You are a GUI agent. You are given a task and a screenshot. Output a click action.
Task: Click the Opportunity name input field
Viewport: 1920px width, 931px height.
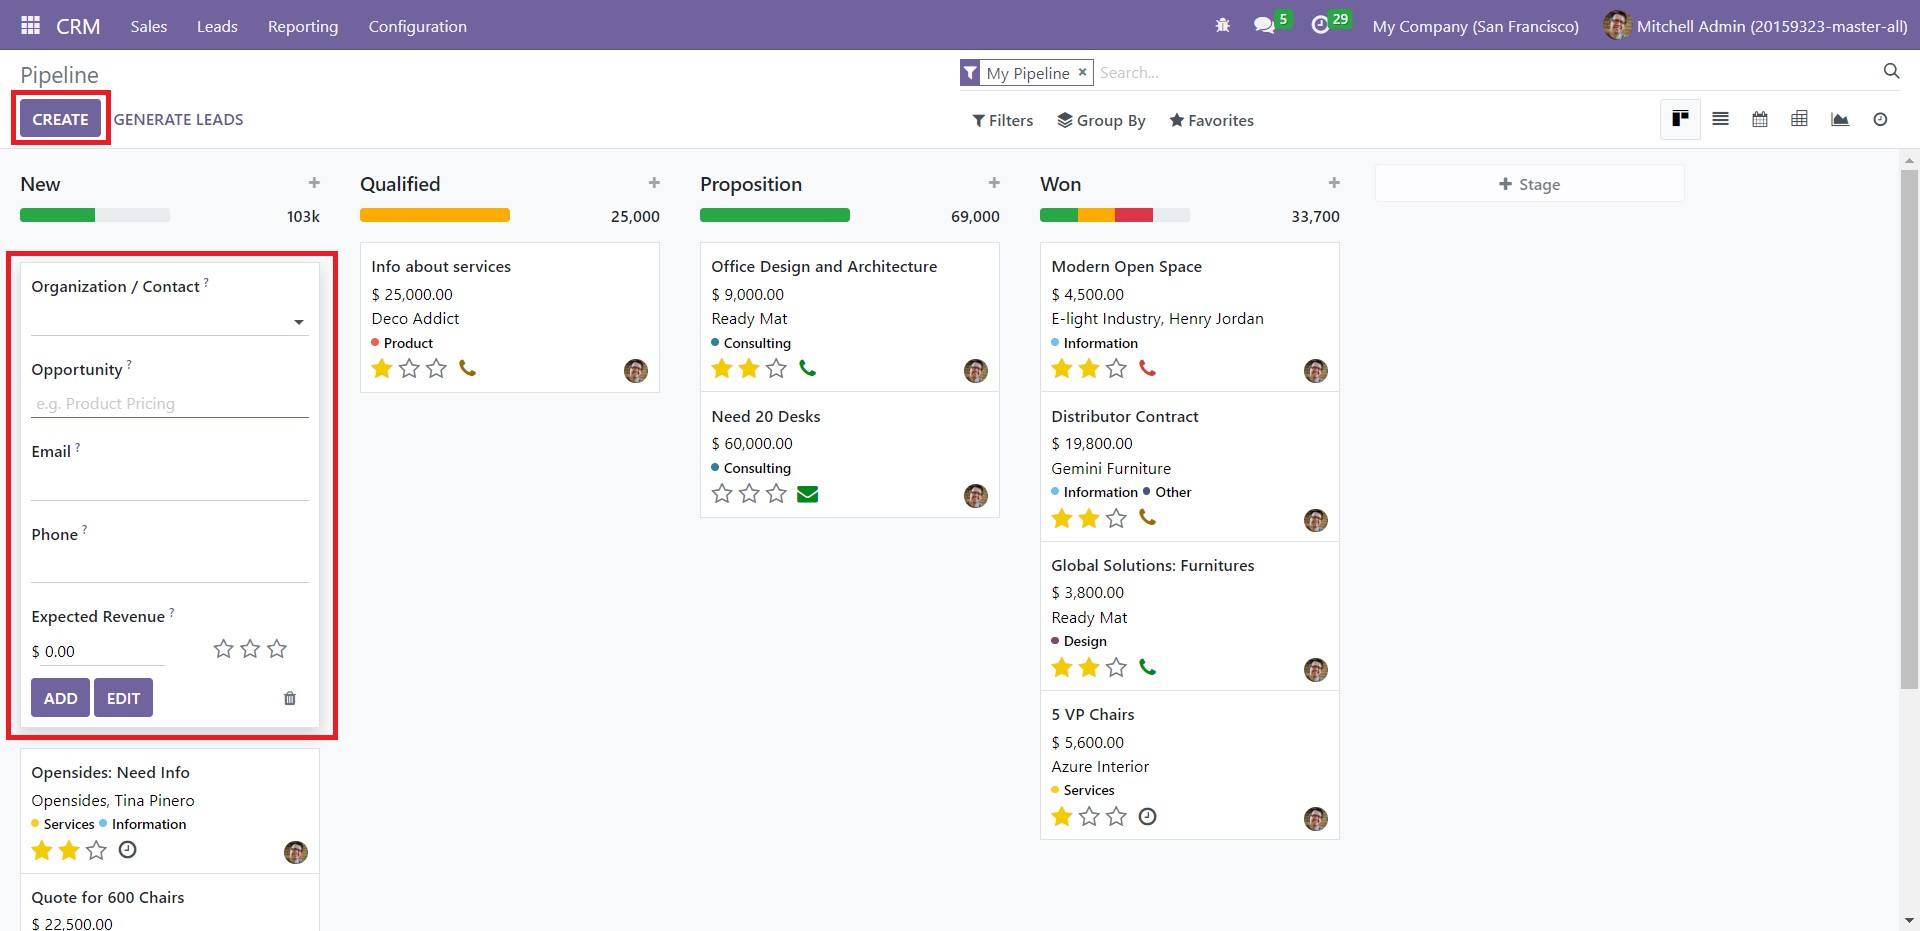pos(170,403)
